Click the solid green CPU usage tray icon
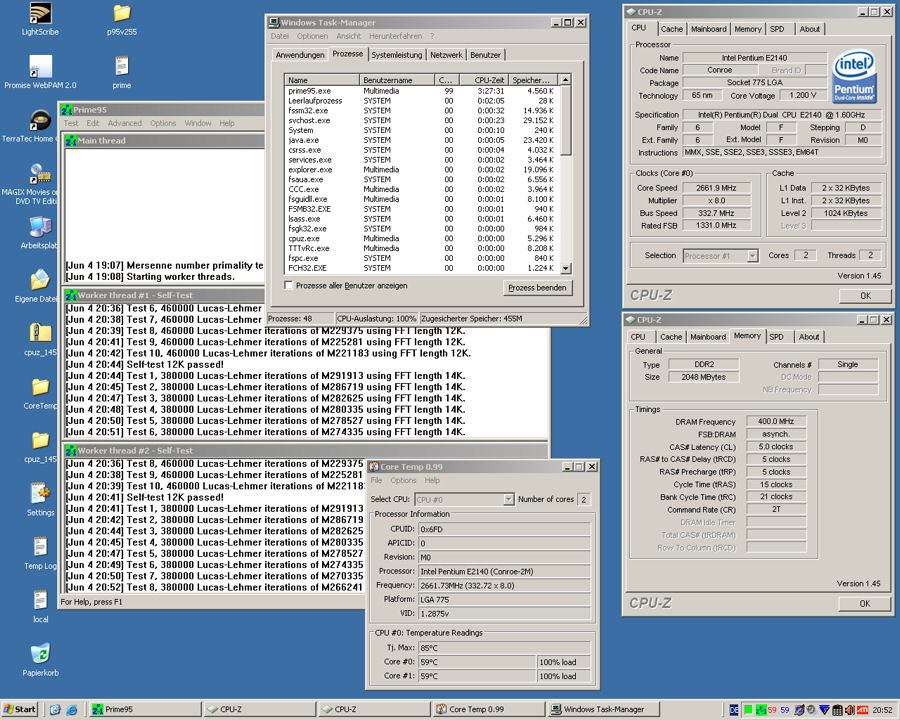 (748, 710)
